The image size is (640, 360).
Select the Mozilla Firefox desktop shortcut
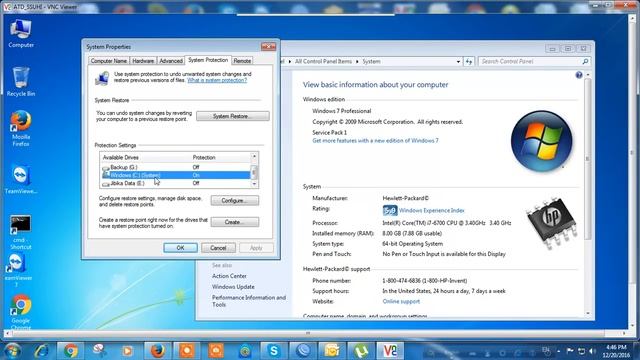[21, 129]
